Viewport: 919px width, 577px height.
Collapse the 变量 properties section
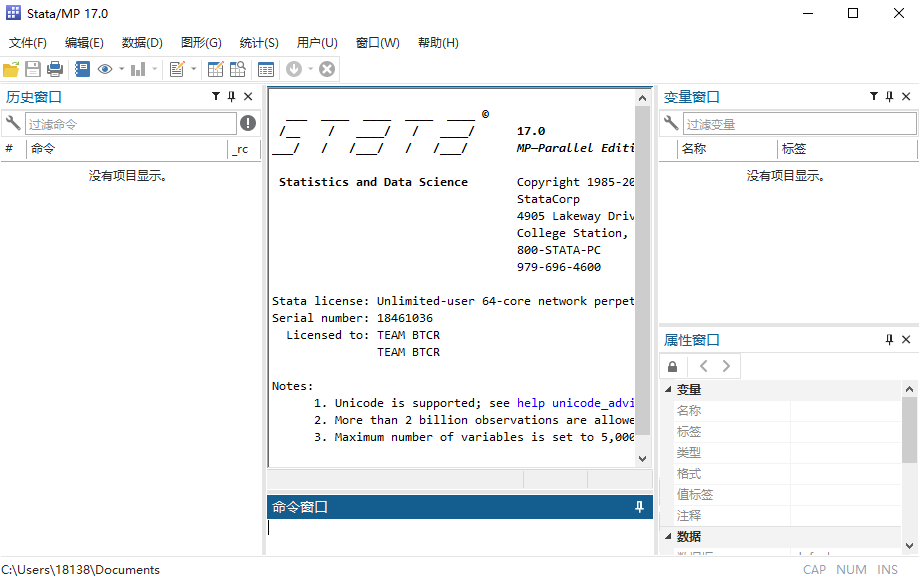668,389
